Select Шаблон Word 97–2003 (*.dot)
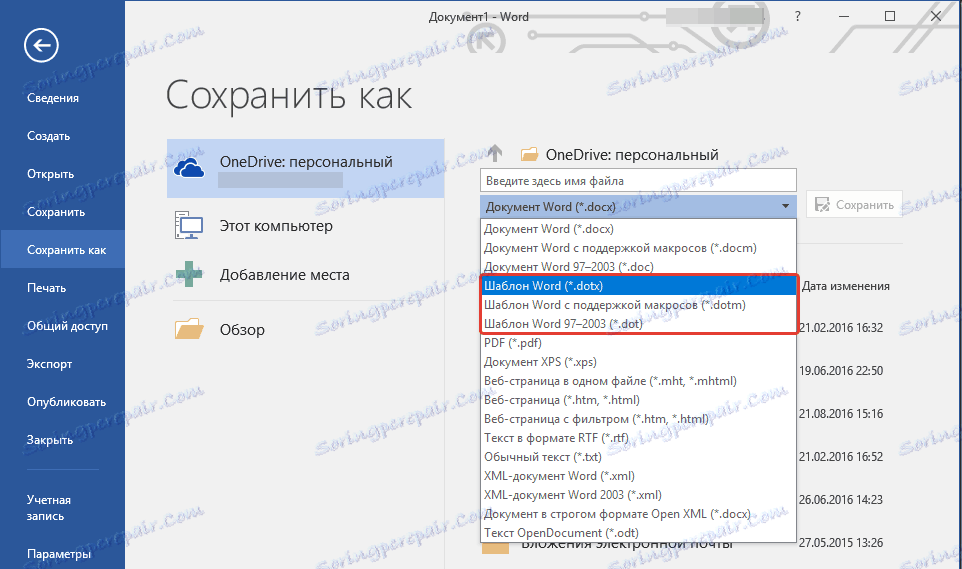962x569 pixels. point(638,324)
